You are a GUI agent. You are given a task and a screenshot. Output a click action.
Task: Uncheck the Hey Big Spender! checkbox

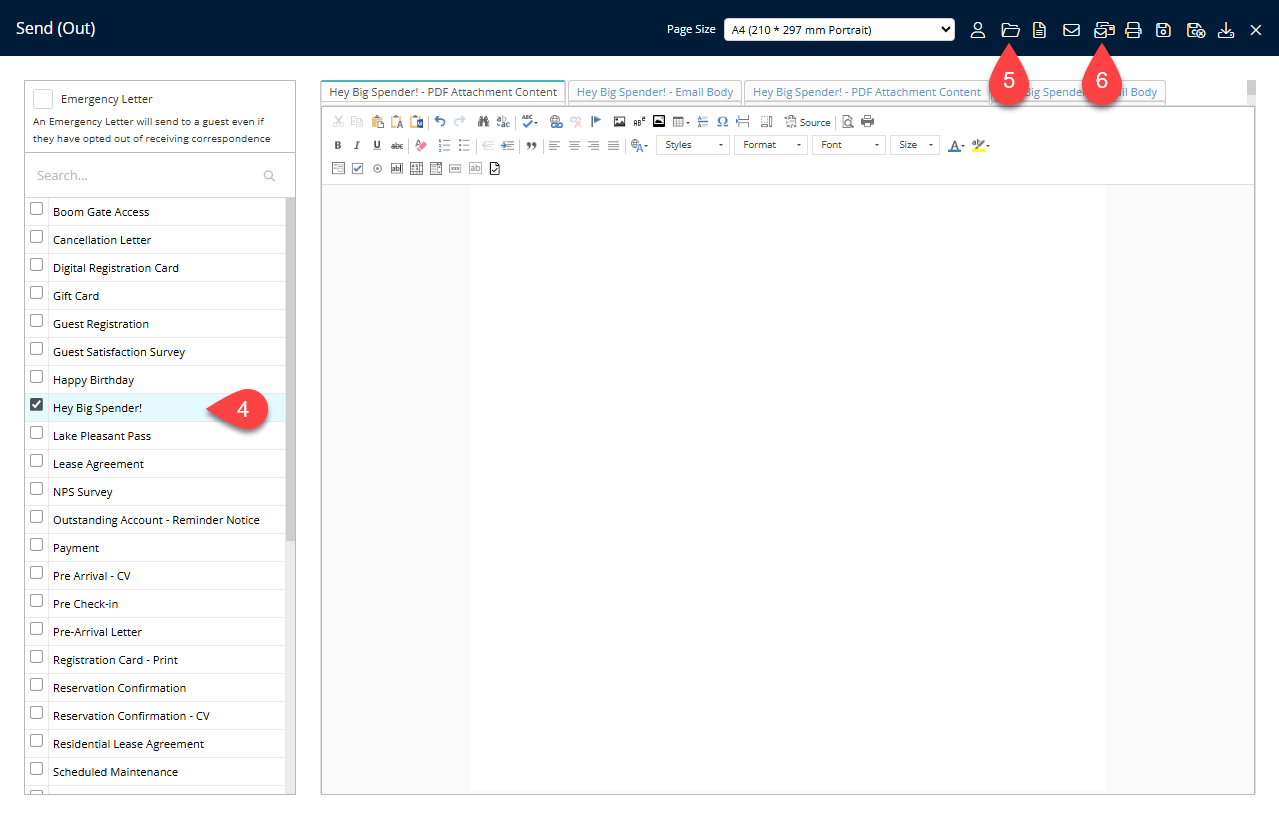pyautogui.click(x=37, y=405)
